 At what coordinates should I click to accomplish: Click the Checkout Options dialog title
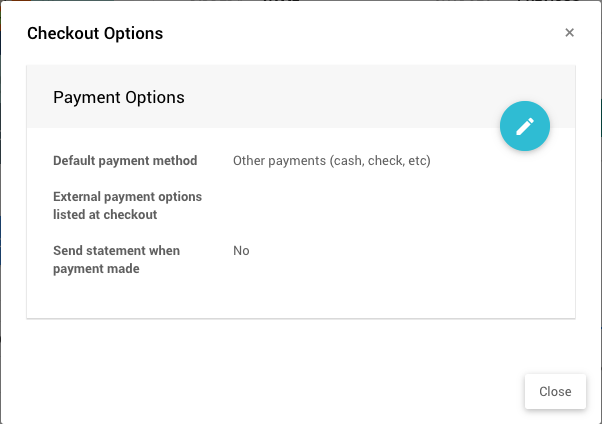pyautogui.click(x=95, y=34)
